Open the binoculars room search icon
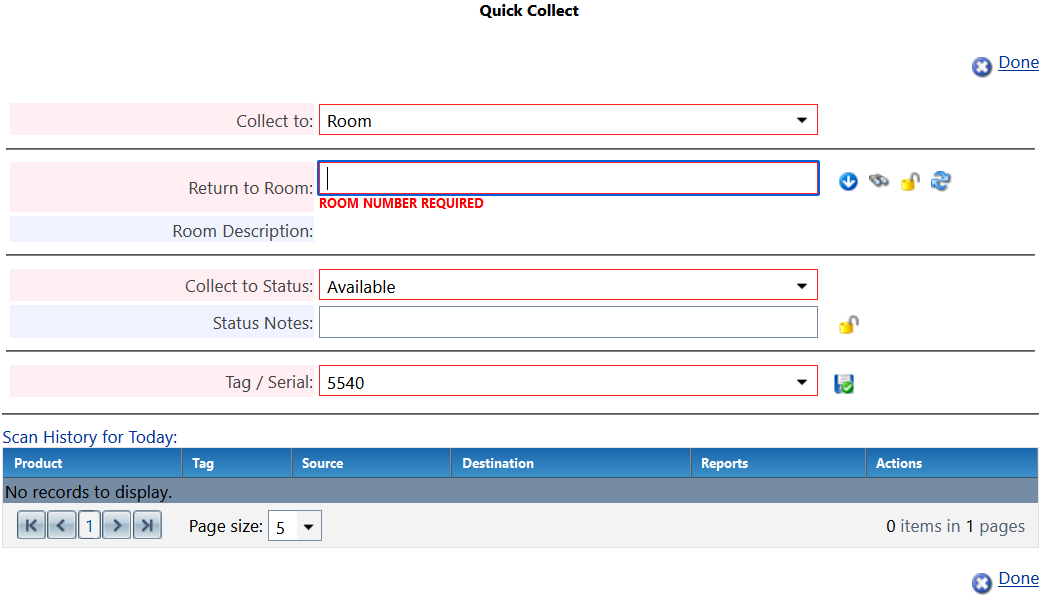This screenshot has height=598, width=1047. tap(879, 181)
